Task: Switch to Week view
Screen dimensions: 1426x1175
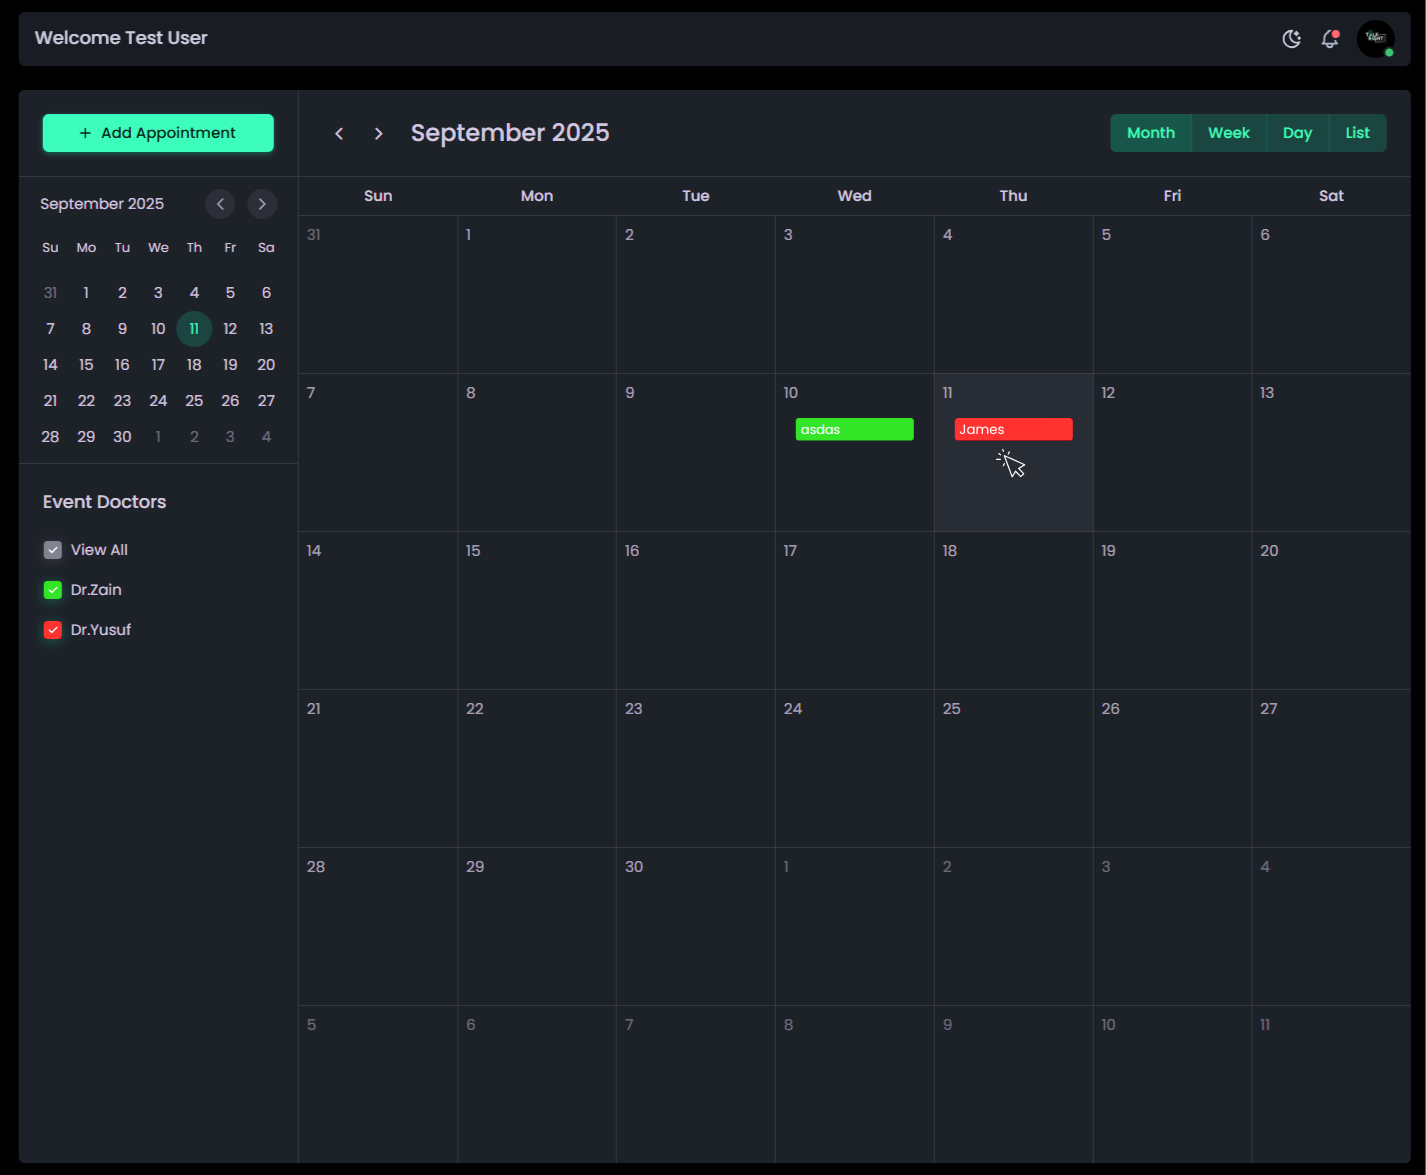Action: click(1228, 133)
